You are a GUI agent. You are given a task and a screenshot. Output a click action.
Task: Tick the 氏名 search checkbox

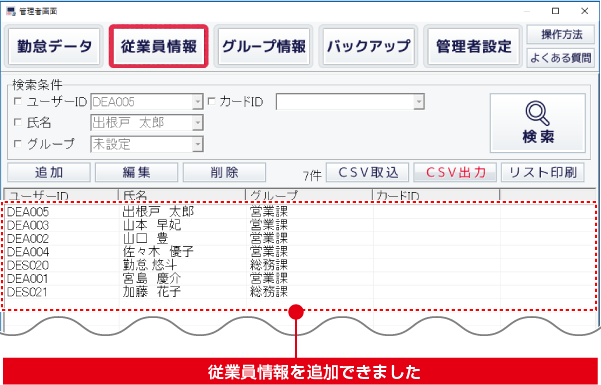click(x=18, y=123)
